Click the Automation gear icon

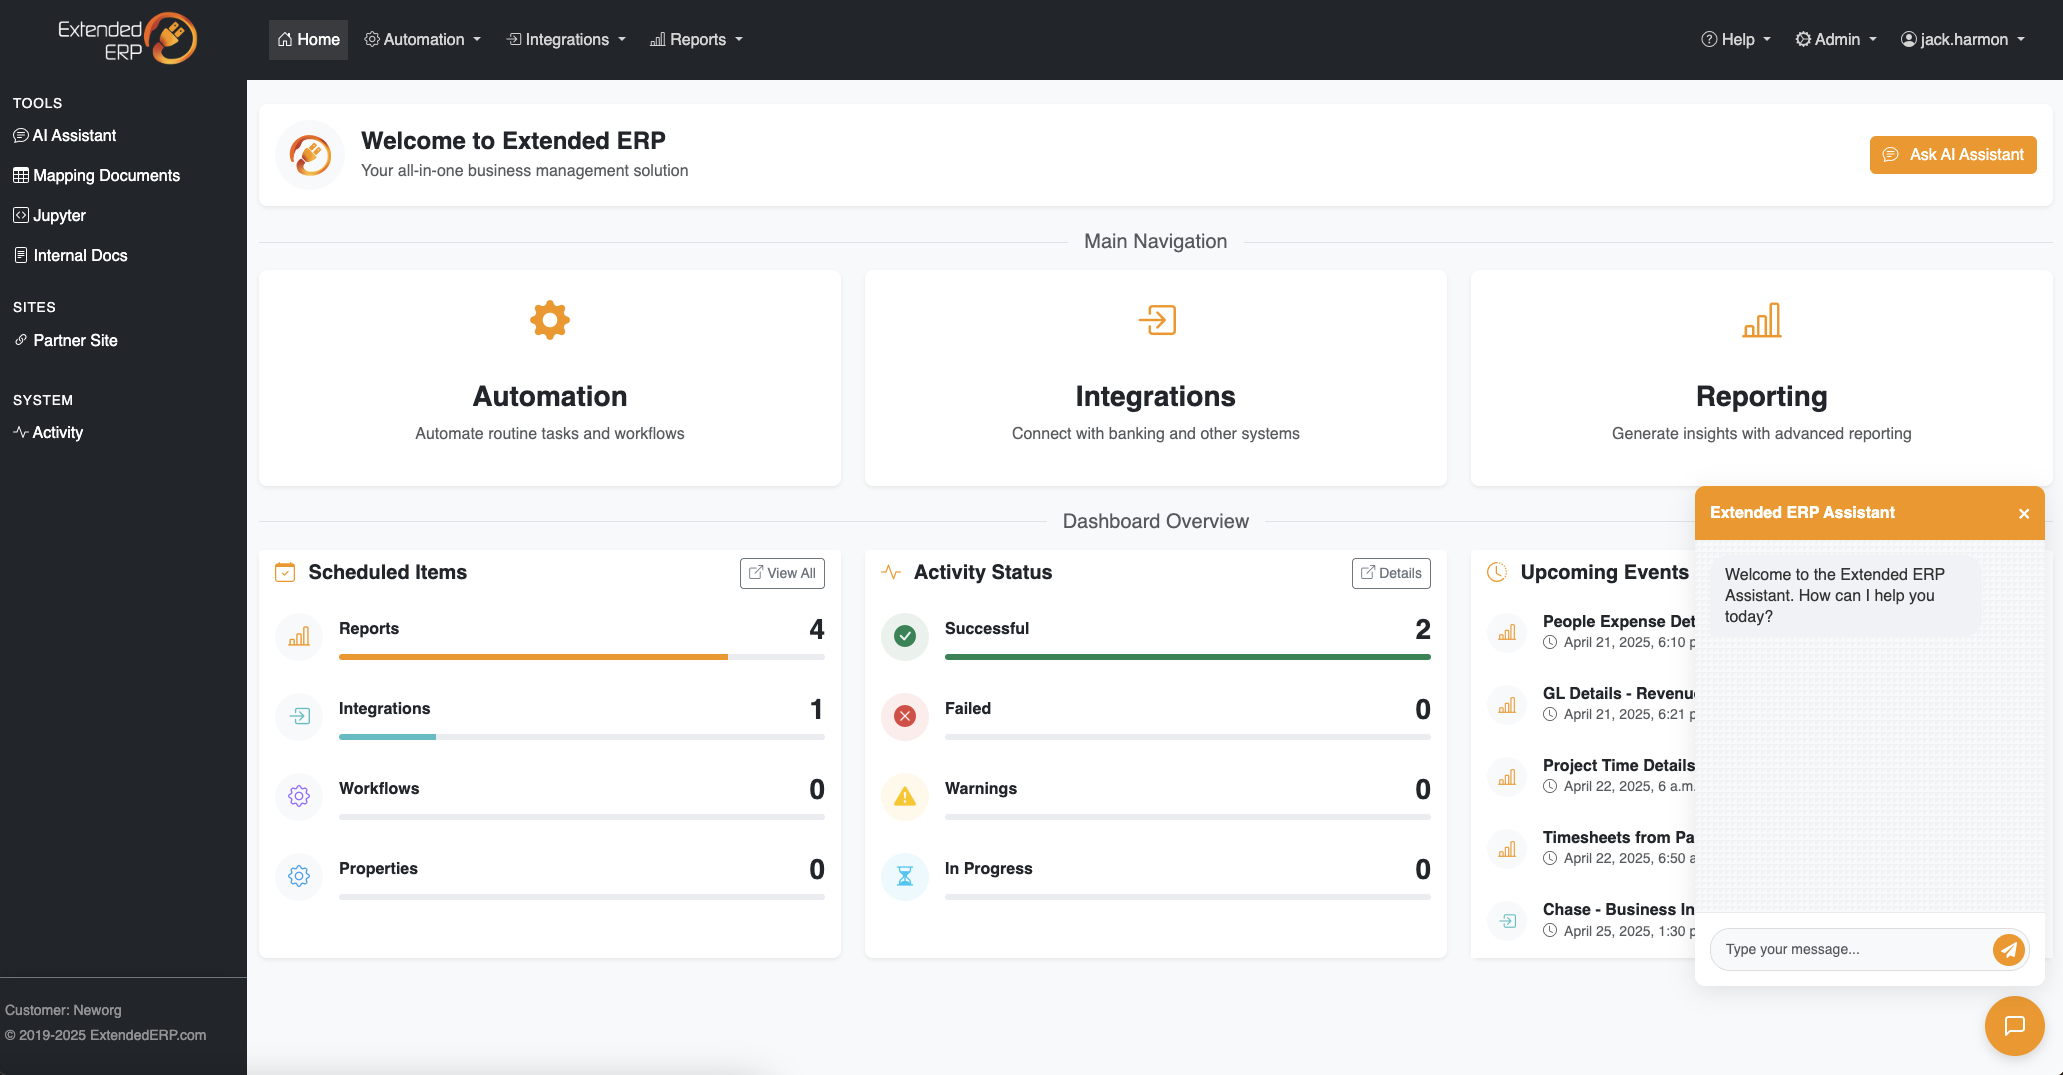tap(550, 320)
